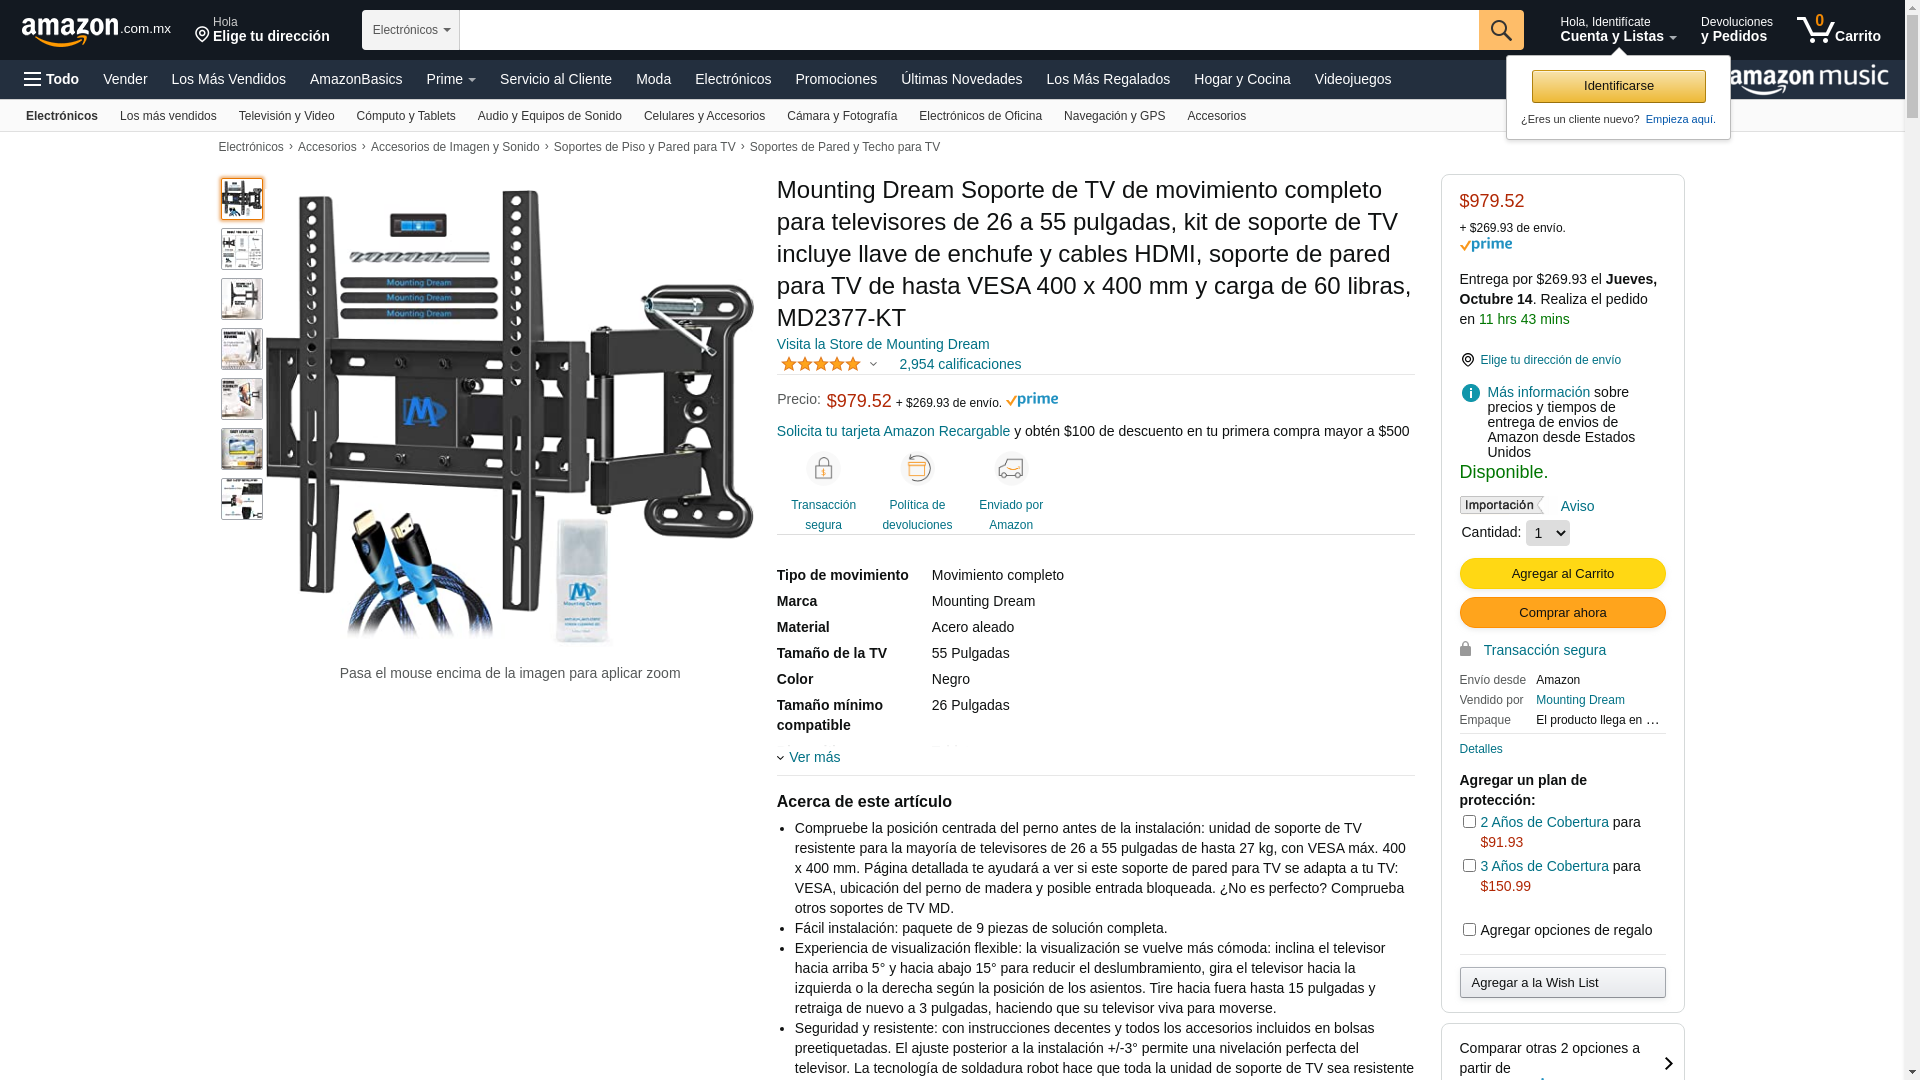The width and height of the screenshot is (1920, 1080).
Task: Click the Política de devoluciones icon
Action: pyautogui.click(x=917, y=468)
